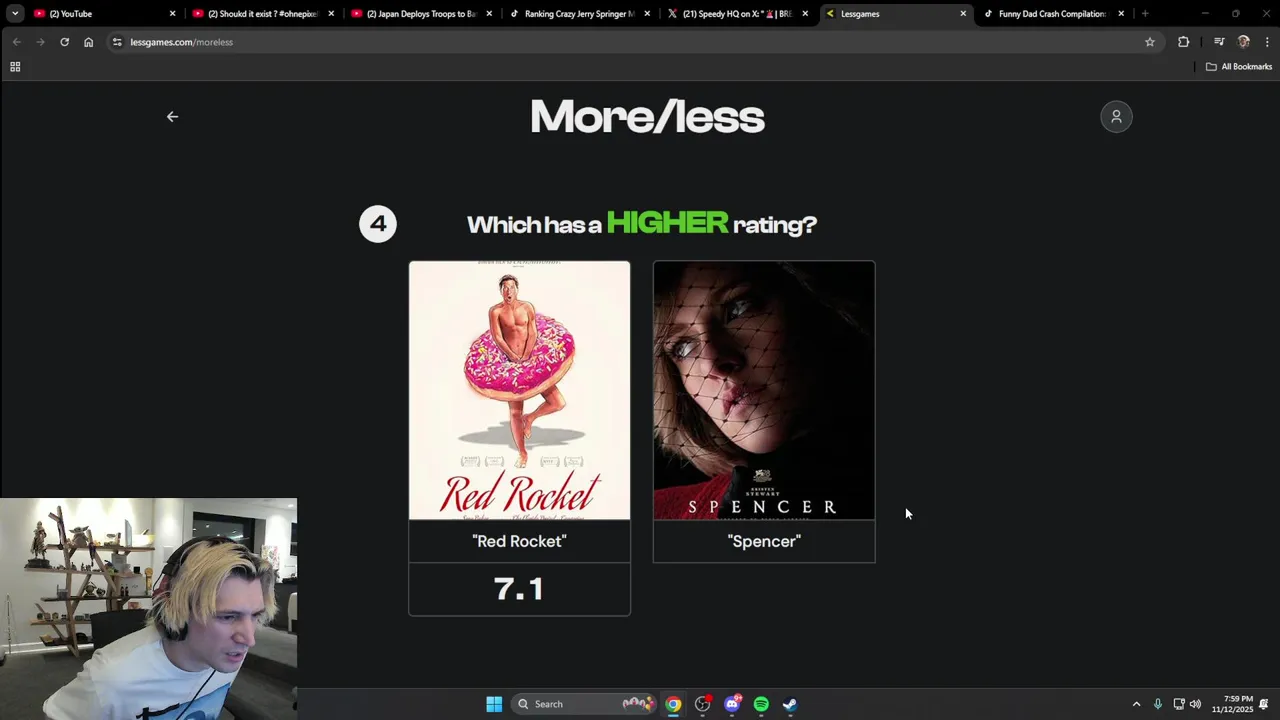Click the network display icon in the system tray
This screenshot has width=1280, height=720.
1178,704
